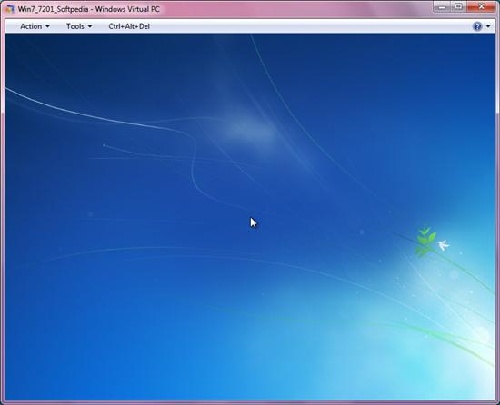The height and width of the screenshot is (405, 500).
Task: Close the Win7_7201_Softpedia virtual machine window
Action: tap(481, 7)
